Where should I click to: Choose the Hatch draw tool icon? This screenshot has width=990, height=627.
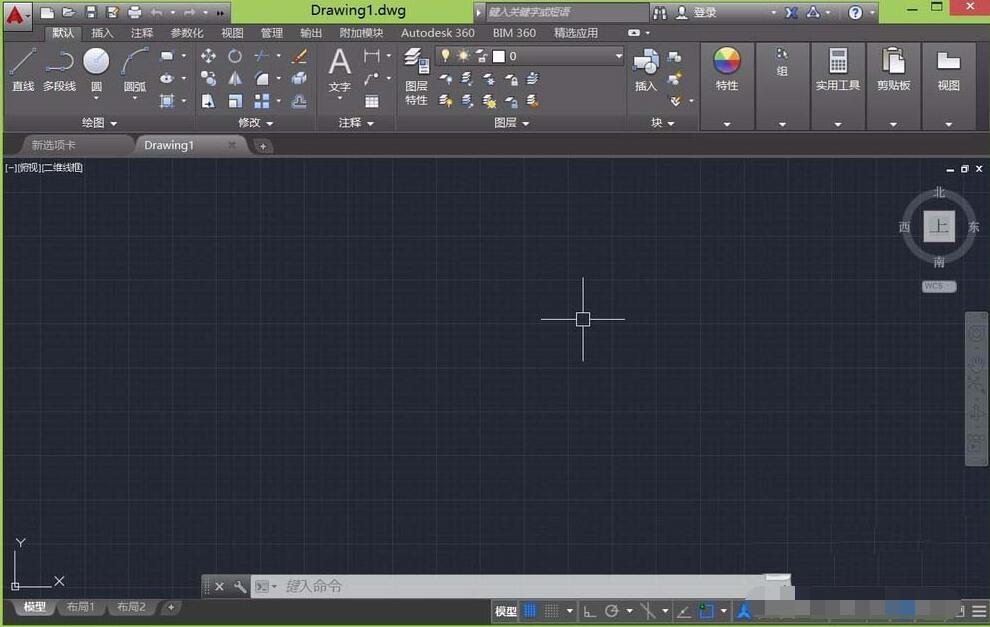click(167, 101)
